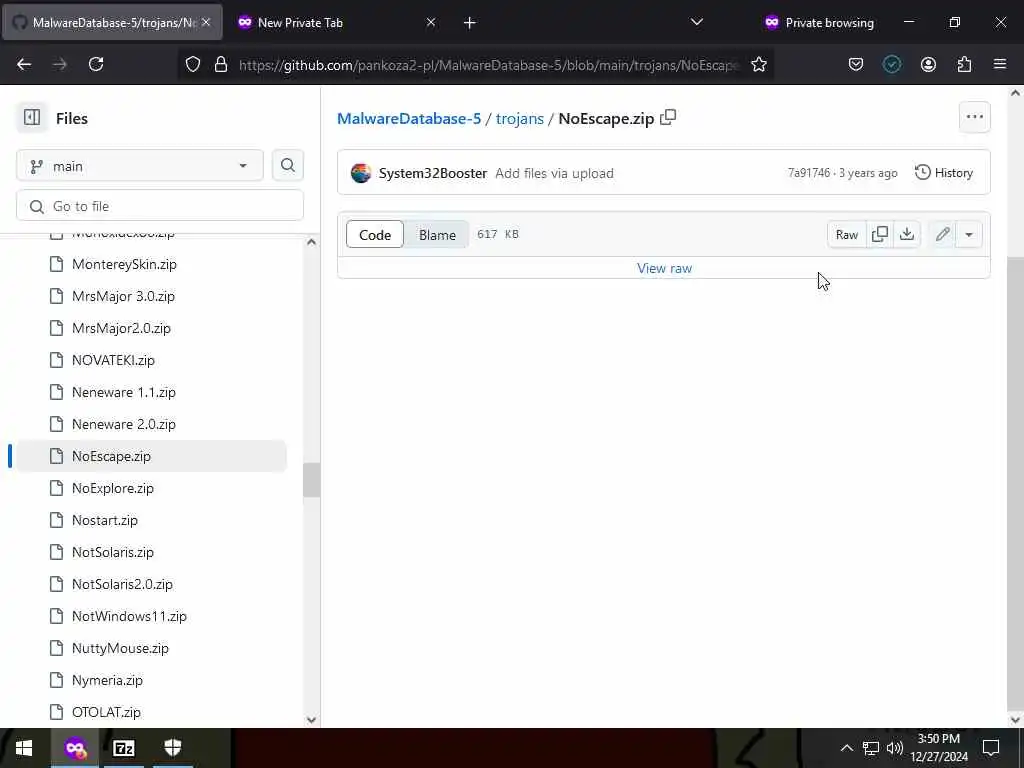
Task: Click the volume speaker tray icon
Action: point(895,748)
